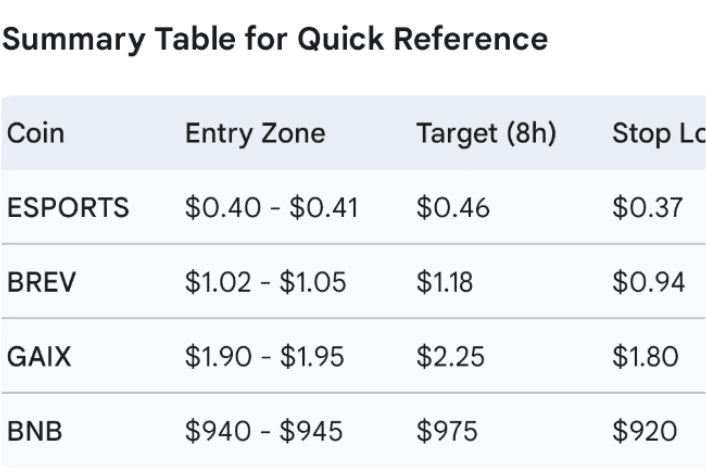Click the BNB target value $975

click(447, 432)
